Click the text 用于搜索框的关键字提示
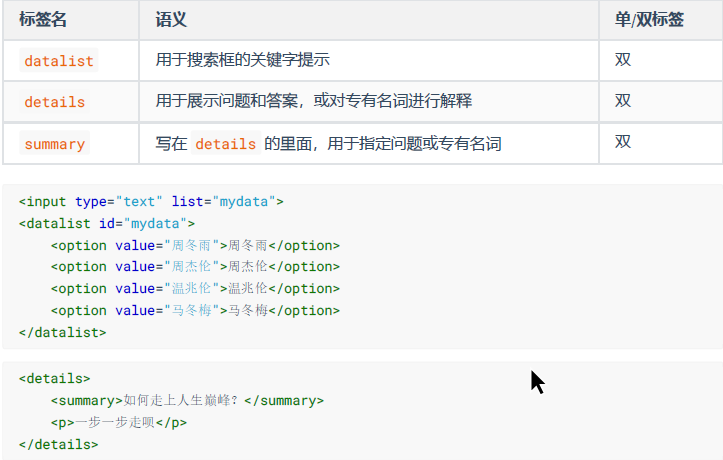Screen dimensions: 723x460 (x=243, y=59)
